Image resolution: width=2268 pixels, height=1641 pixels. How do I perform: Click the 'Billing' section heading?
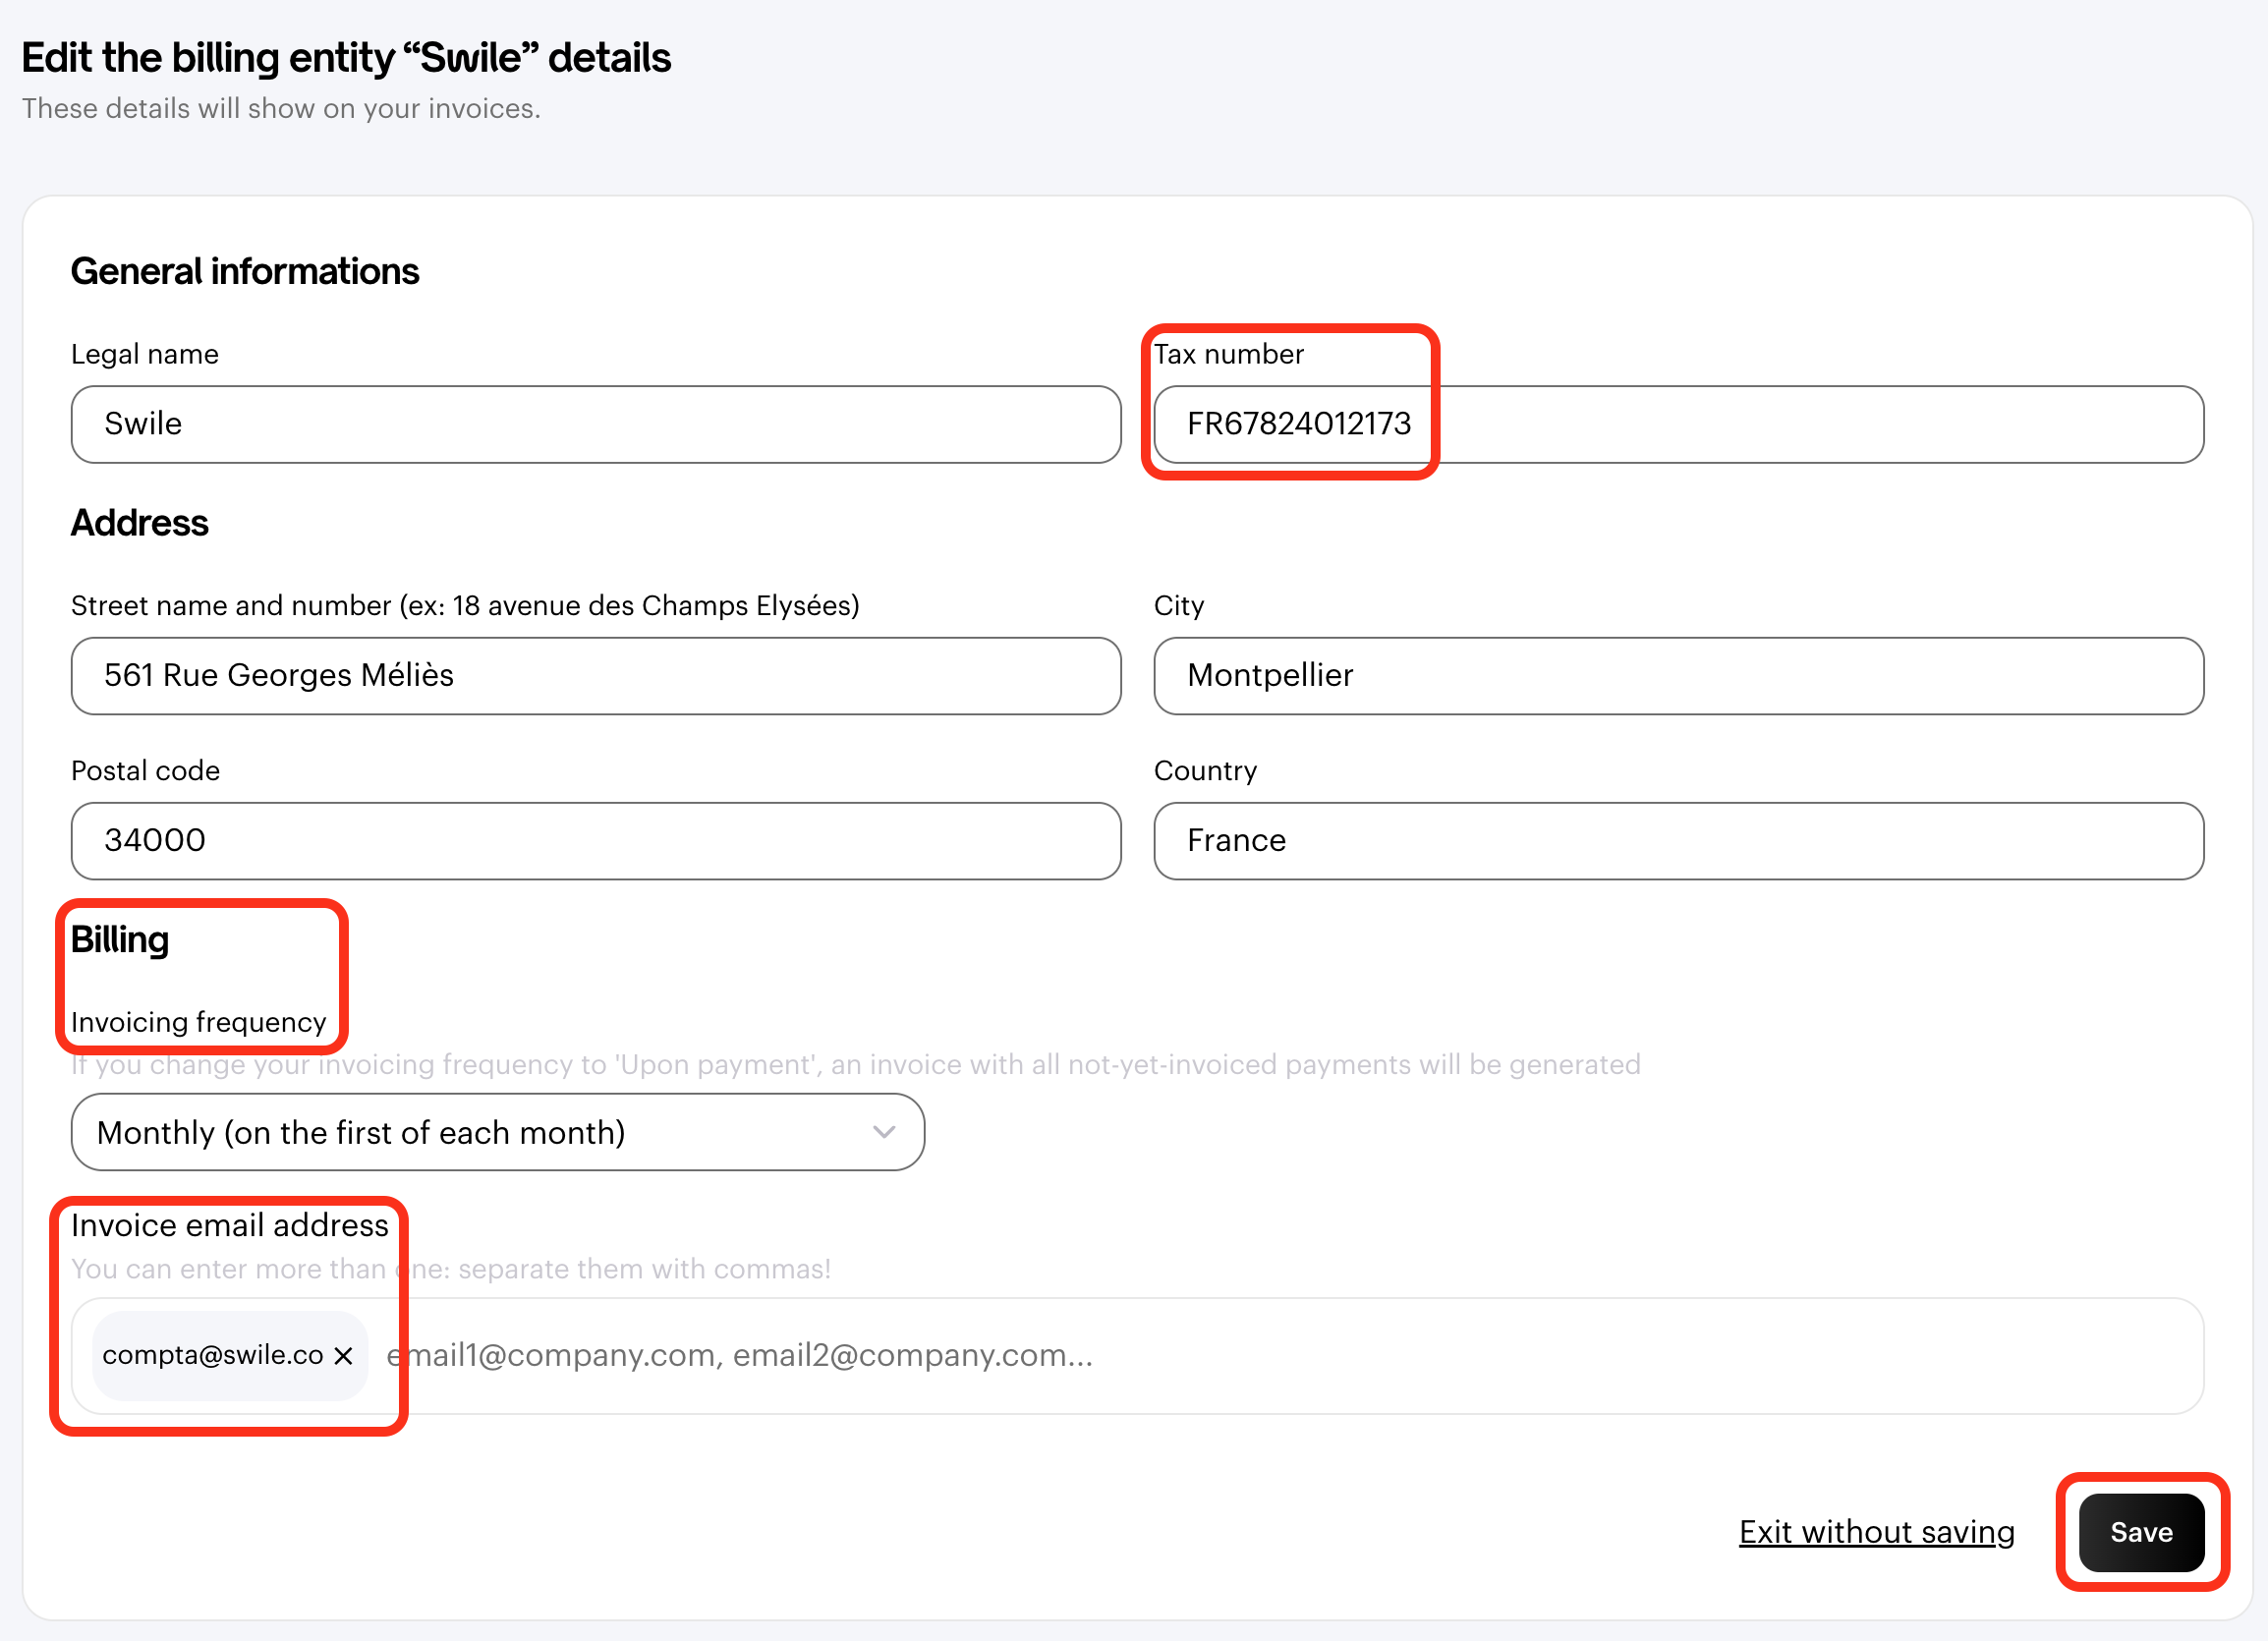[x=120, y=941]
